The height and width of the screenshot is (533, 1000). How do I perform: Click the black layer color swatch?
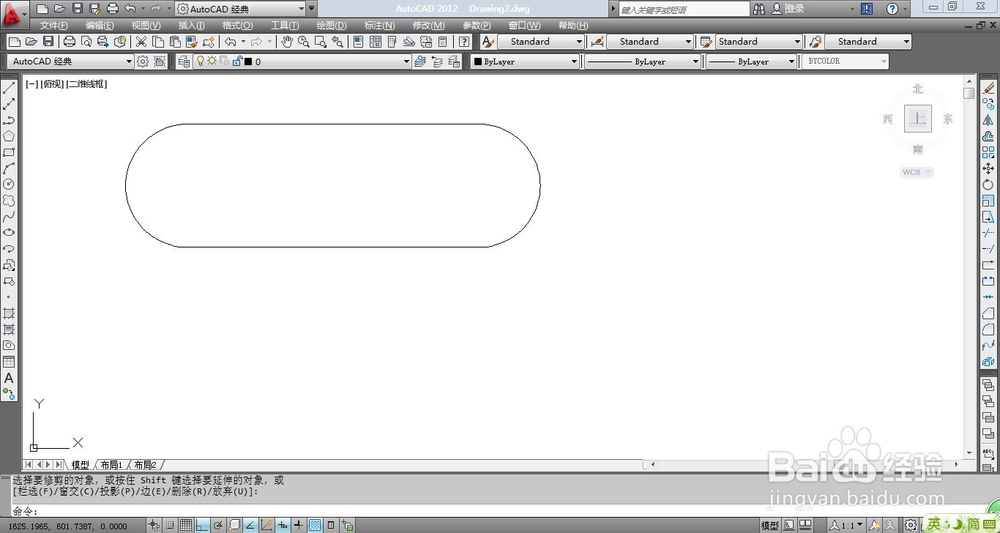(x=248, y=62)
